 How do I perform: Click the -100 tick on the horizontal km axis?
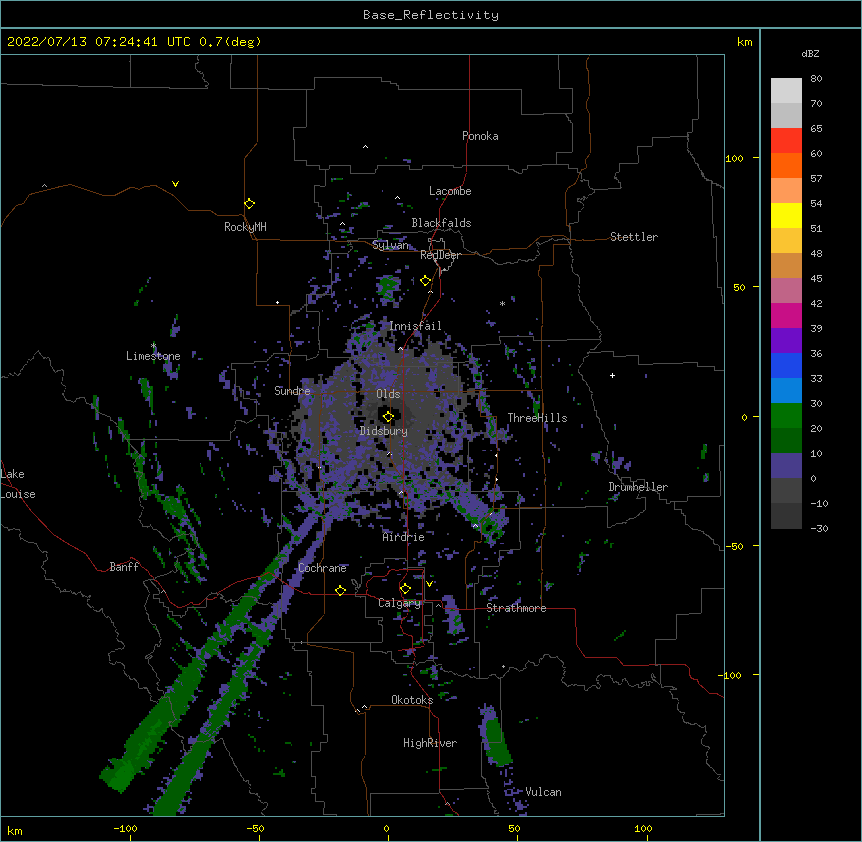(x=125, y=828)
